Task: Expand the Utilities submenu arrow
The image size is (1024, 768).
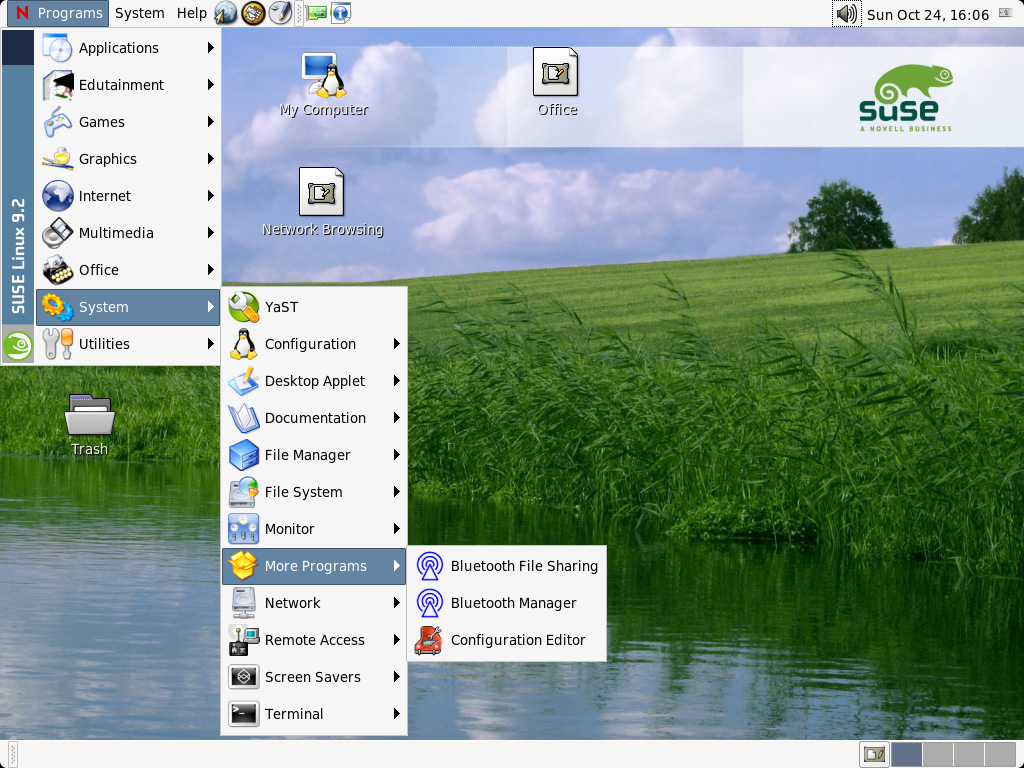Action: coord(210,344)
